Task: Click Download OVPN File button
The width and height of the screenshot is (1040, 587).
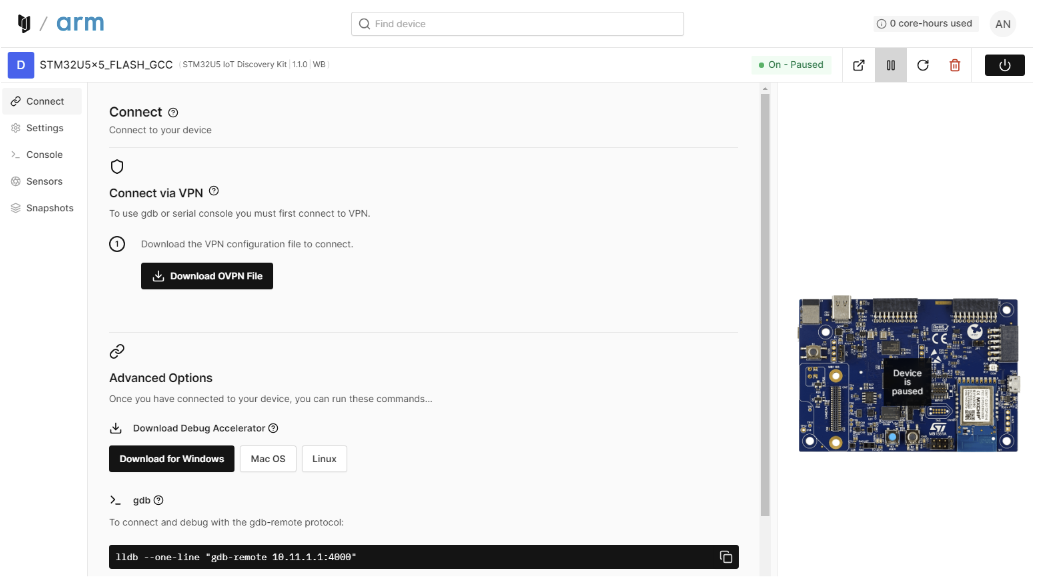Action: coord(207,276)
